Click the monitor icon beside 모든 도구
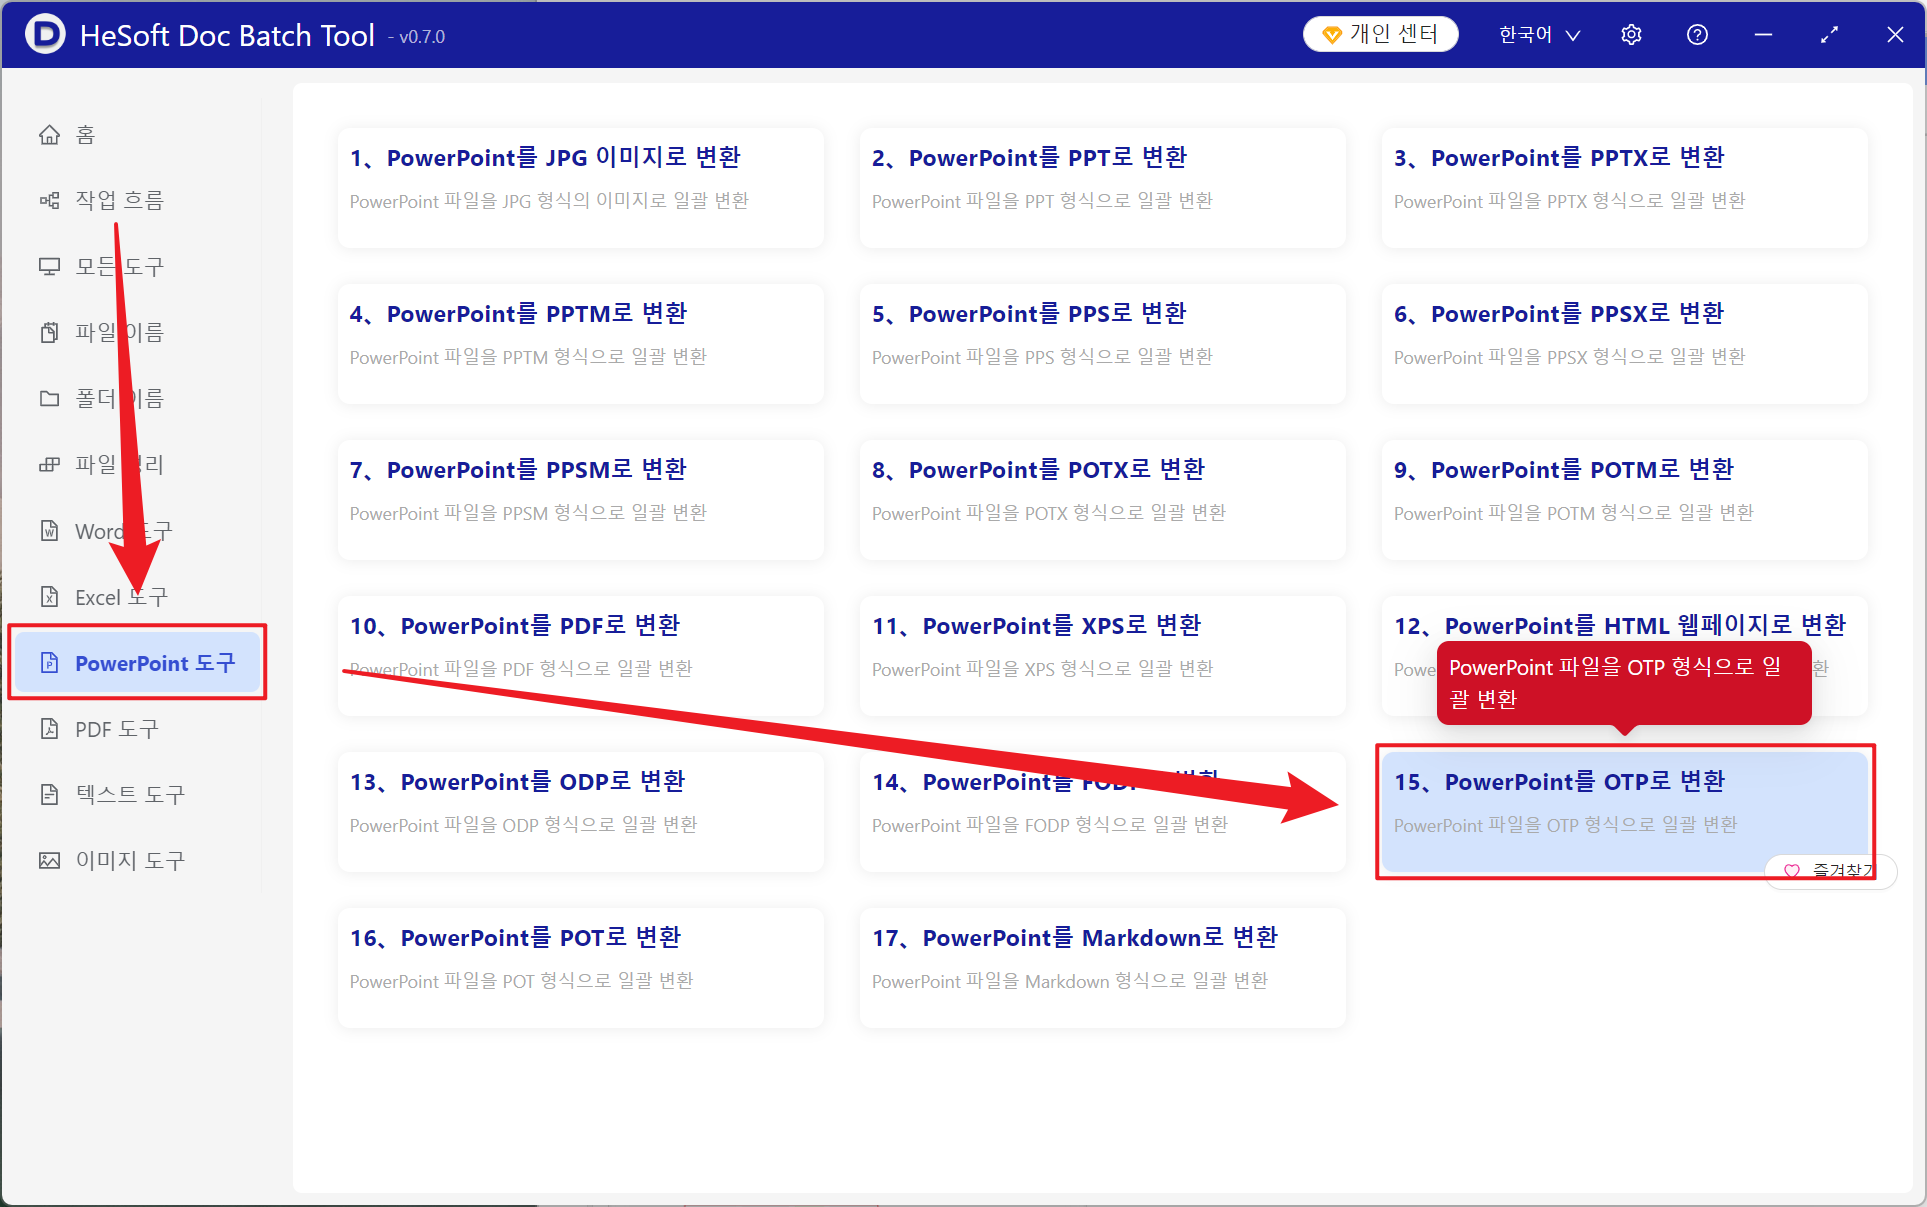 (49, 267)
